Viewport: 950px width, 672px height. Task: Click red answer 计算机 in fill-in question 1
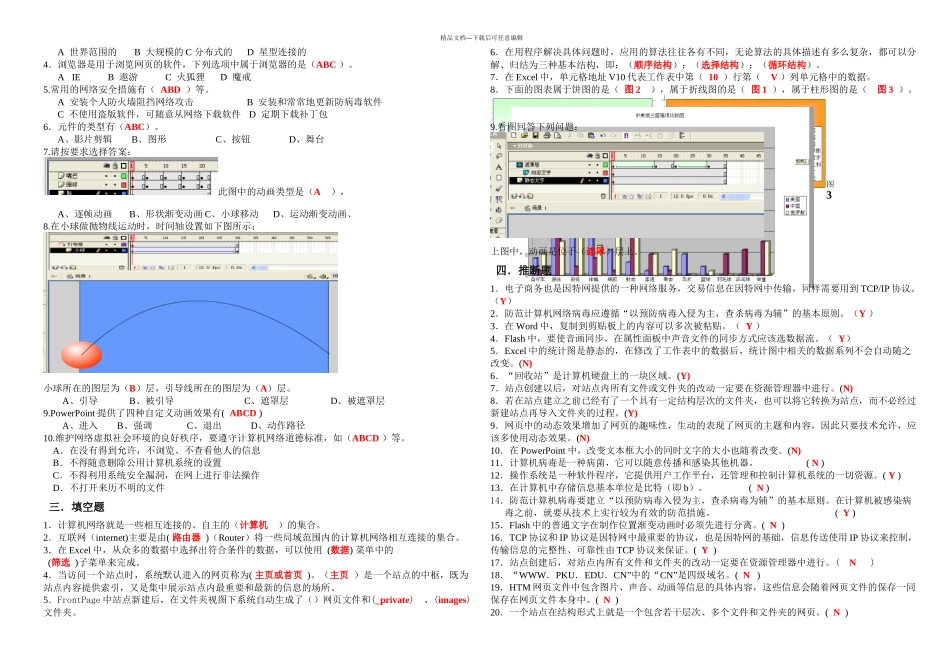[254, 525]
